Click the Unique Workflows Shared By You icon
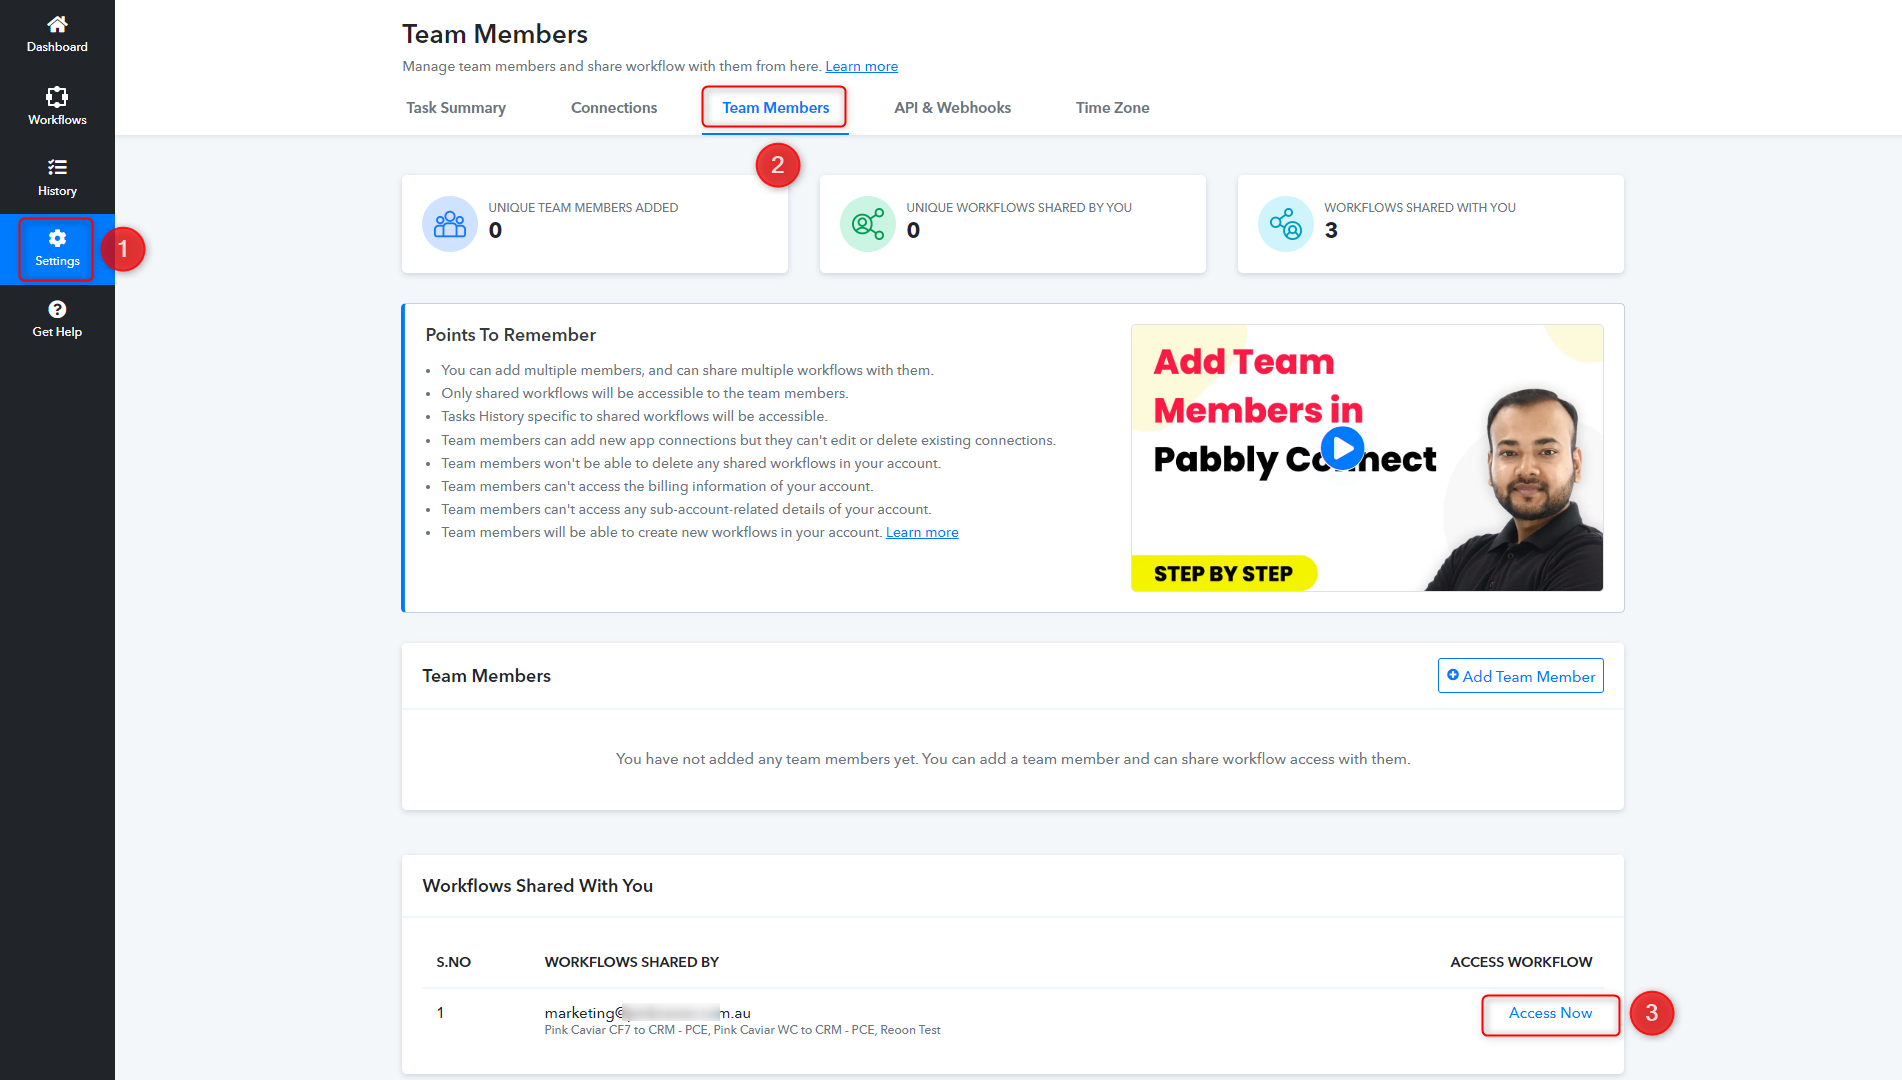The height and width of the screenshot is (1080, 1902). [868, 224]
